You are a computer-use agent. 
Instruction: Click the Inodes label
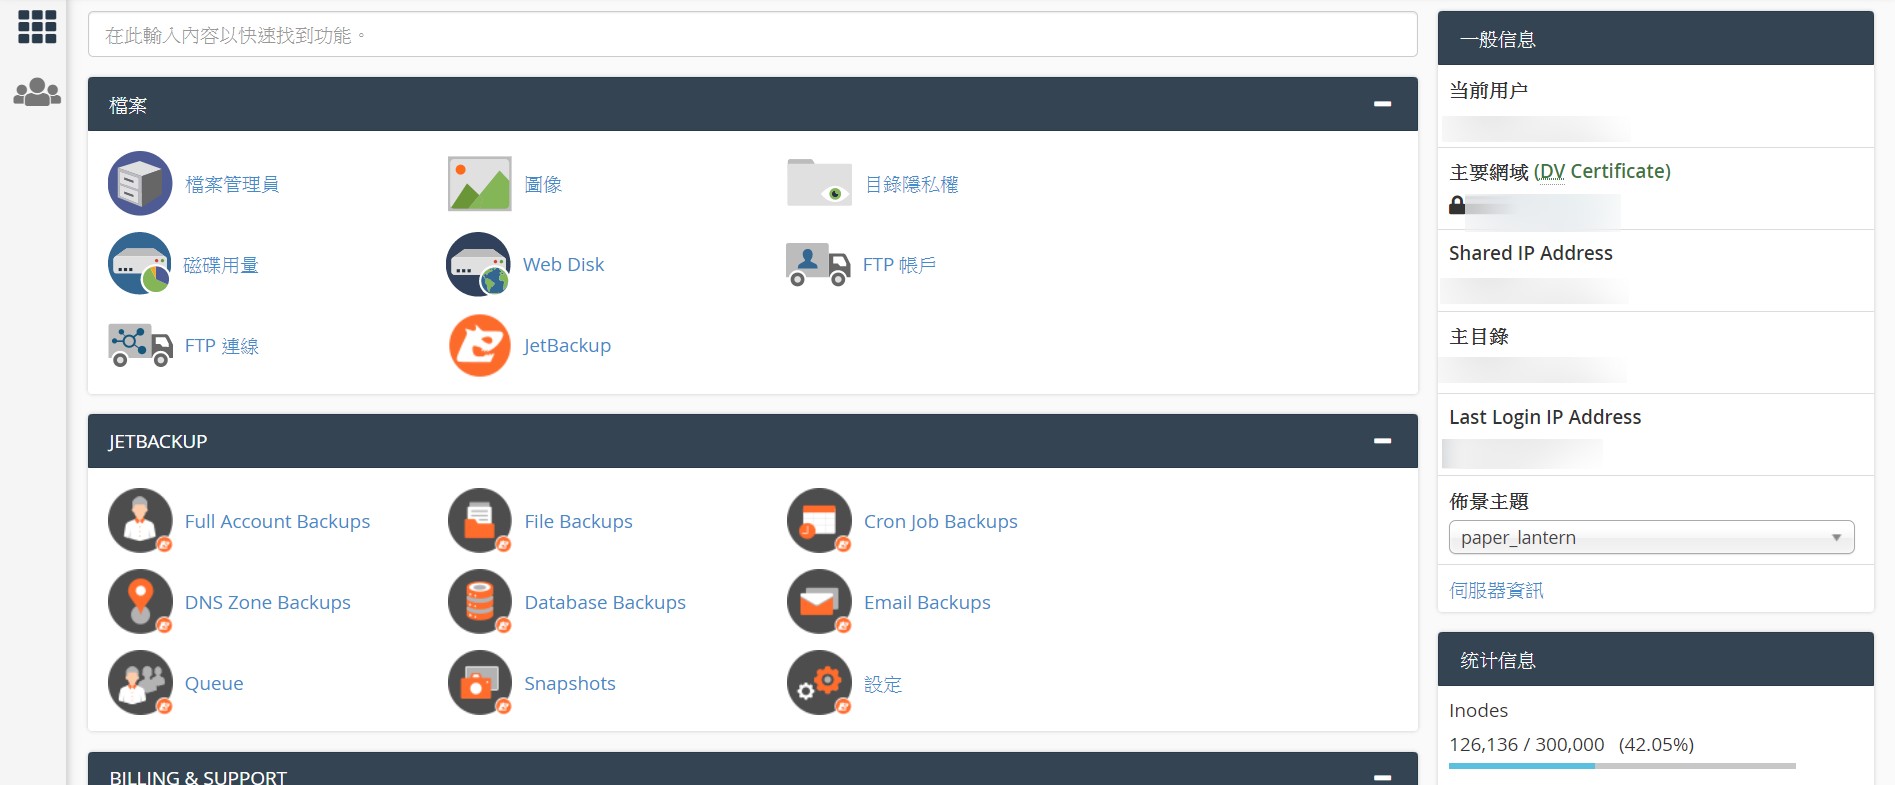click(1478, 710)
